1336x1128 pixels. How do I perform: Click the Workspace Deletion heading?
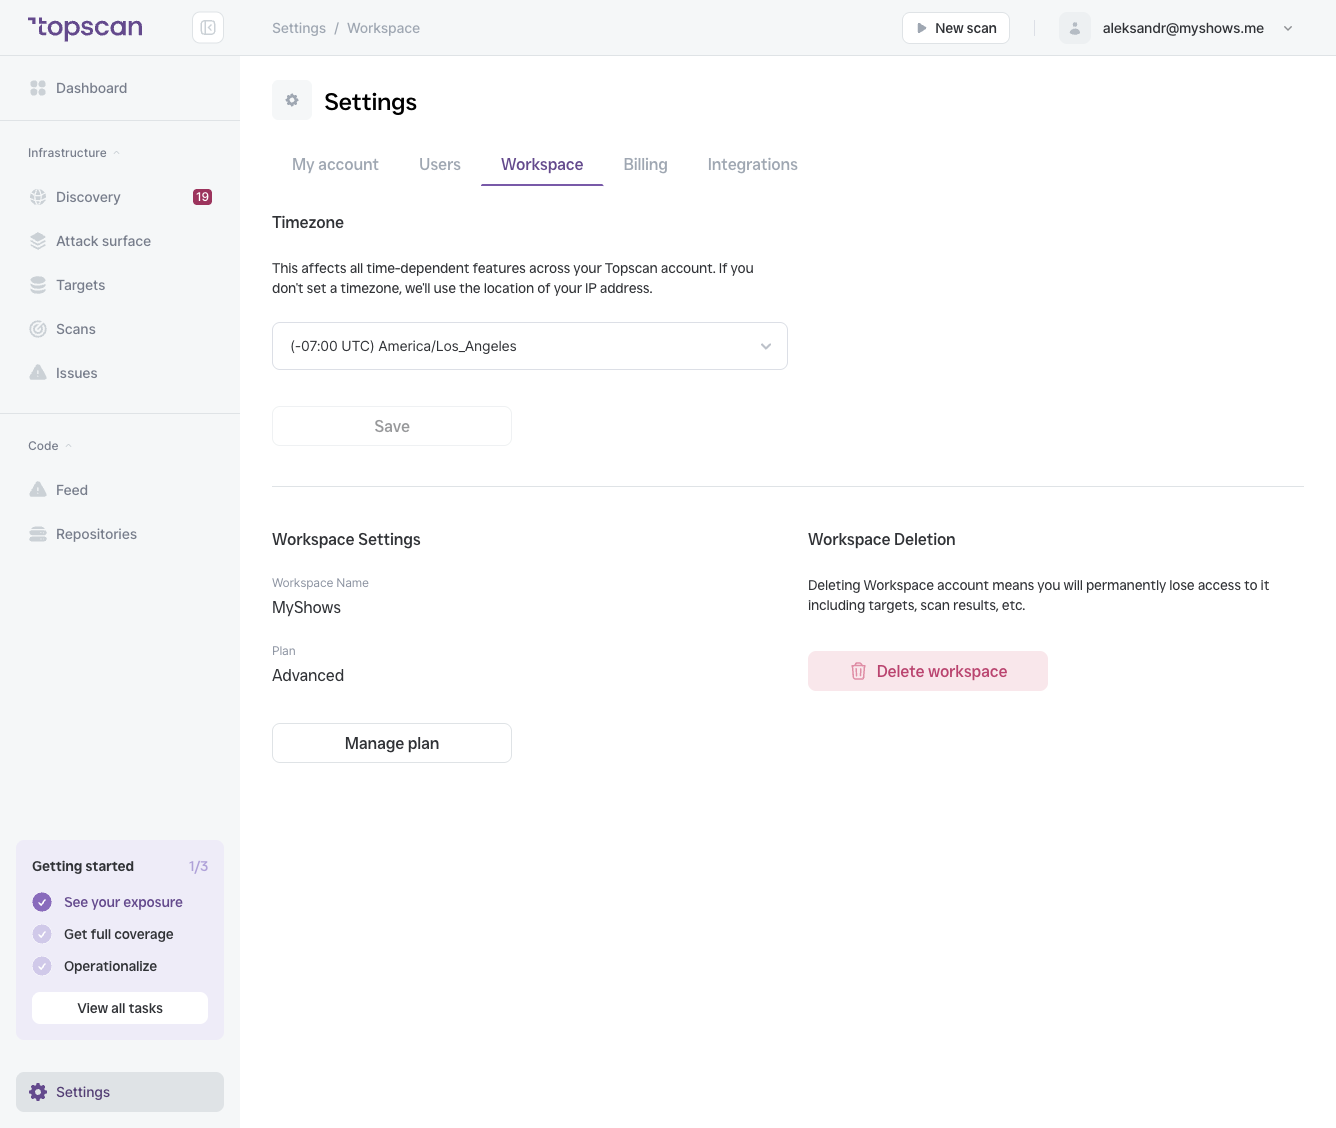pos(882,539)
